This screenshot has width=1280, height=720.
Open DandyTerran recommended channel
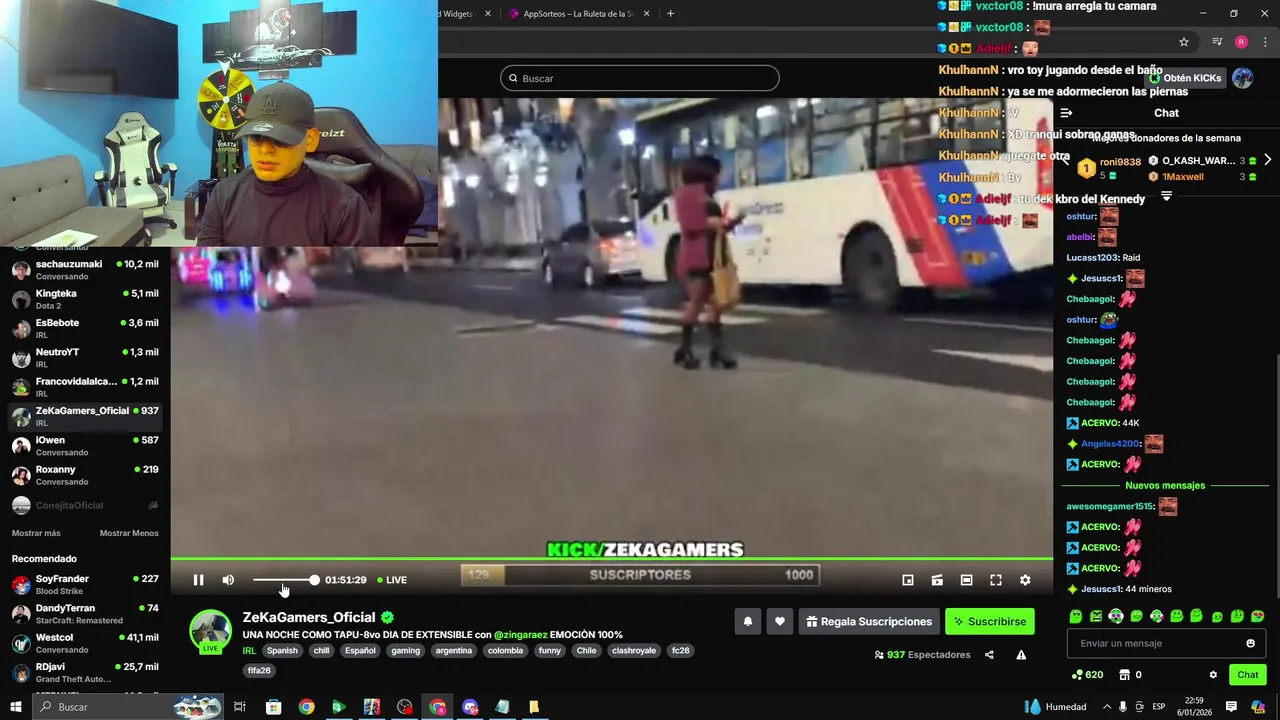85,614
